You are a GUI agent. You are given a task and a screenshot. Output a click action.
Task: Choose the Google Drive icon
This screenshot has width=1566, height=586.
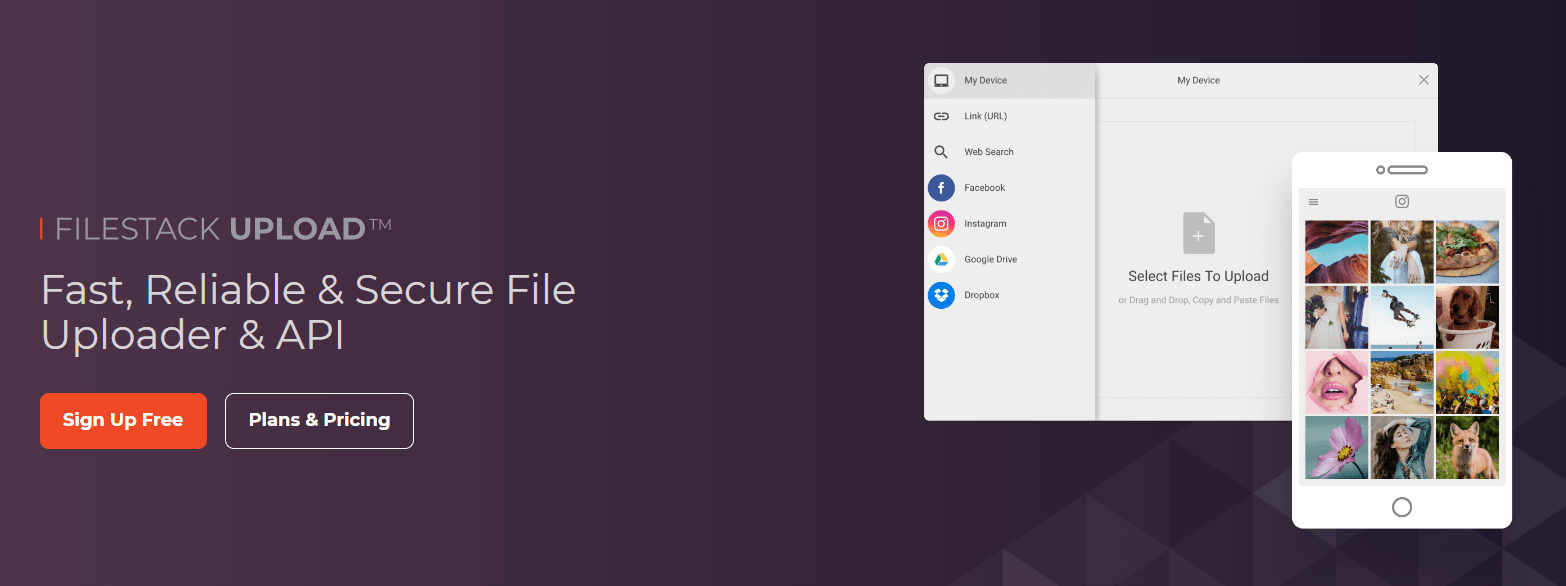[941, 260]
